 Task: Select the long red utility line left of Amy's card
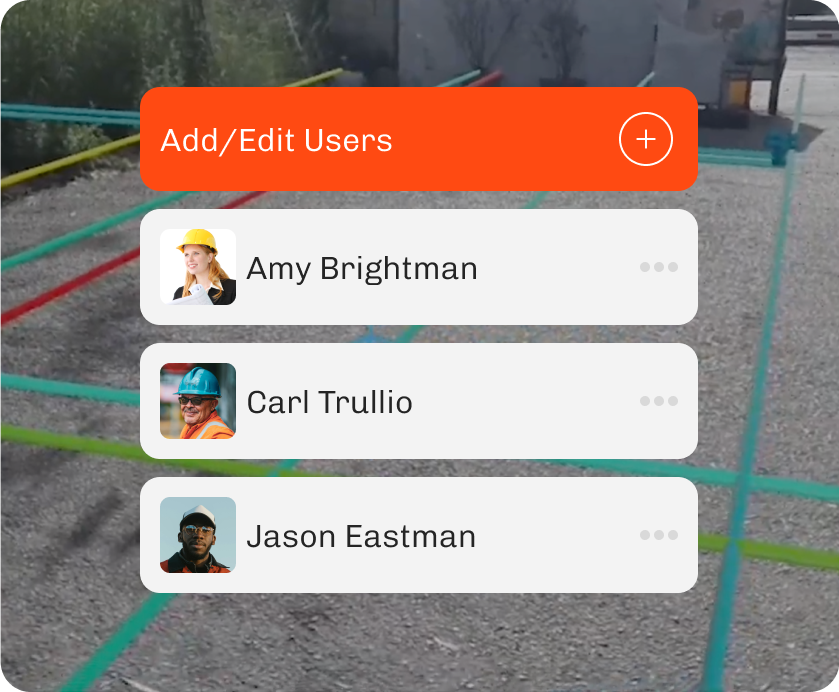coord(70,287)
